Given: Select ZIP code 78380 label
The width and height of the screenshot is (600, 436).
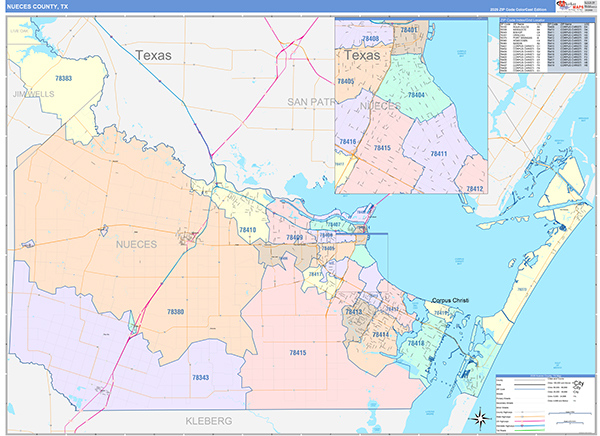Looking at the screenshot, I should [x=175, y=312].
